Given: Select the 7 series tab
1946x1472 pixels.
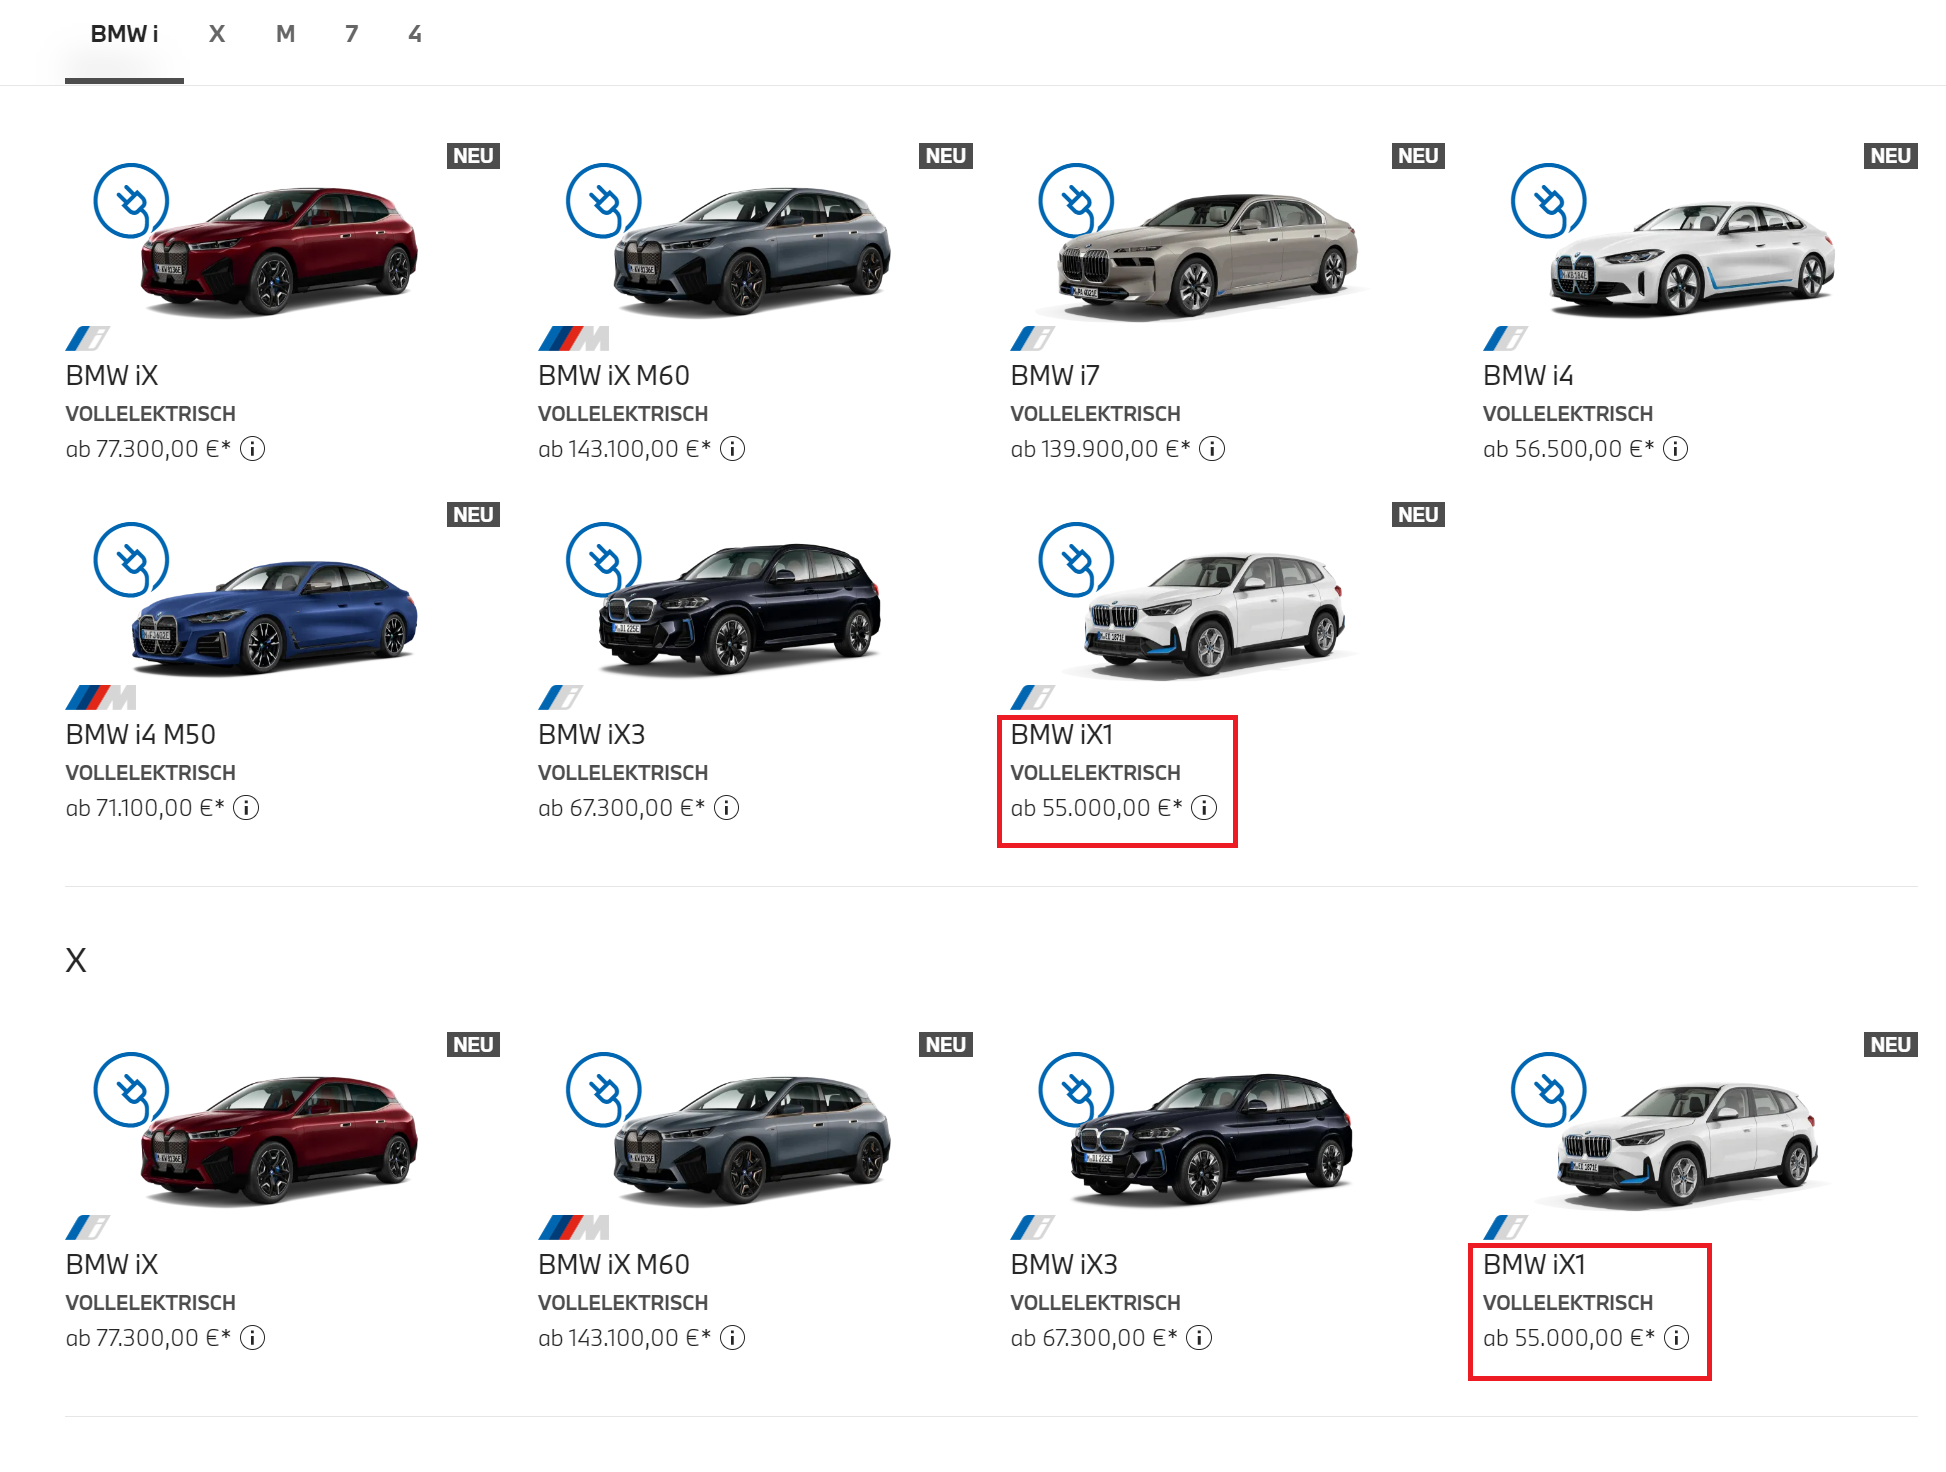Looking at the screenshot, I should tap(351, 34).
